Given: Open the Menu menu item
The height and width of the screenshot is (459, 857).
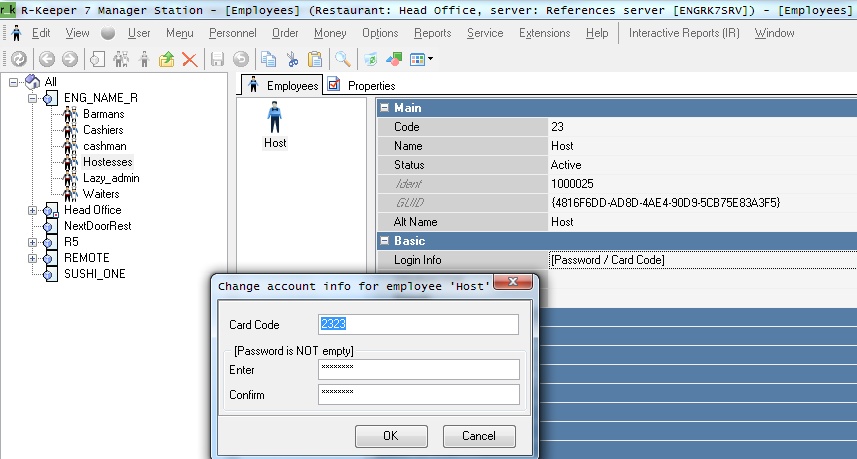Looking at the screenshot, I should tap(180, 33).
